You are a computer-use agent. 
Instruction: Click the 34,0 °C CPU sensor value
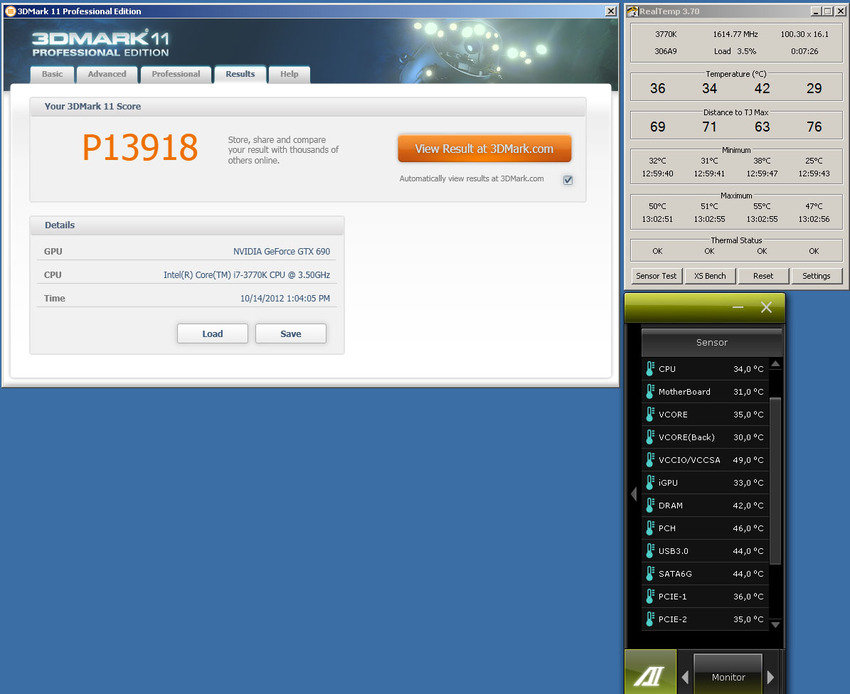(748, 369)
